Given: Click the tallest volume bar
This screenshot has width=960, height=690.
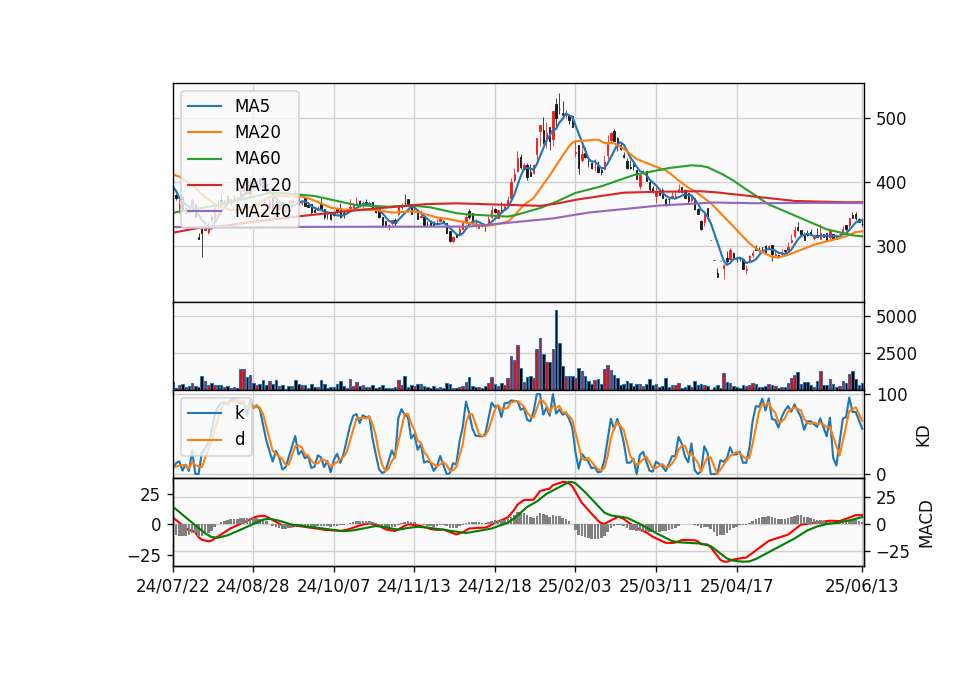Looking at the screenshot, I should tap(557, 350).
